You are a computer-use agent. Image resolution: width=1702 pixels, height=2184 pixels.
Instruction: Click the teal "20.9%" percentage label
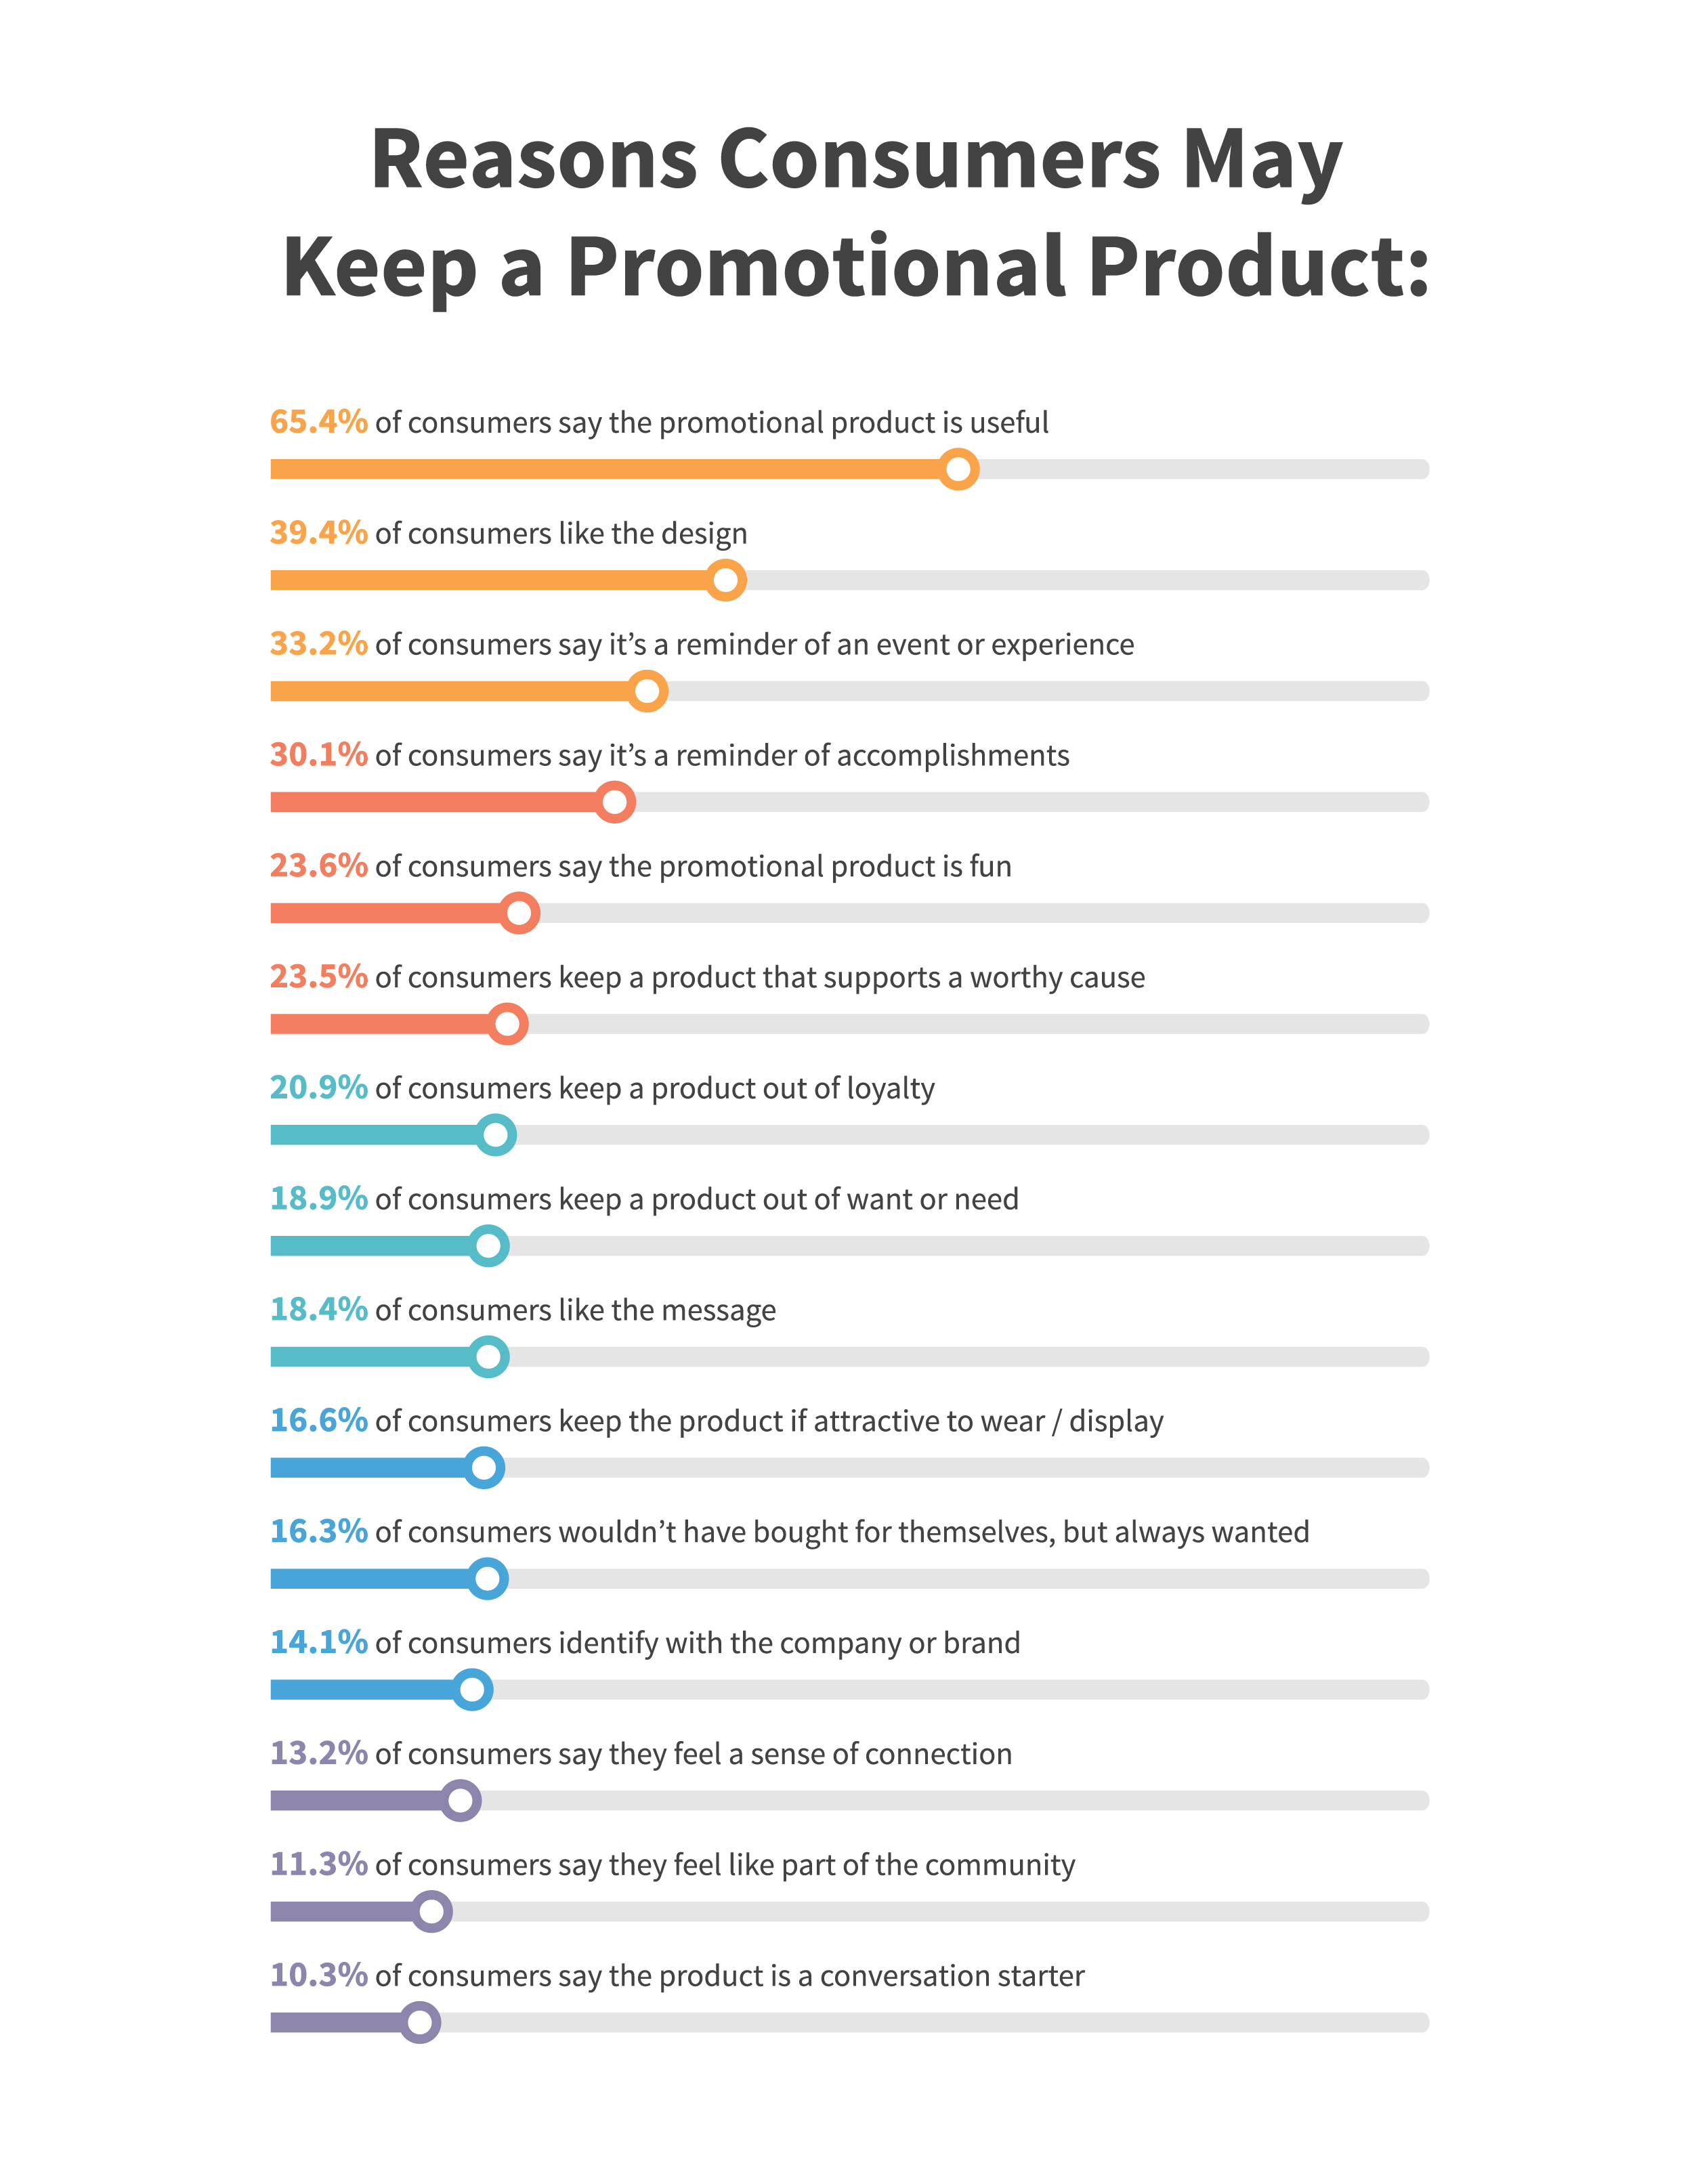tap(318, 1088)
